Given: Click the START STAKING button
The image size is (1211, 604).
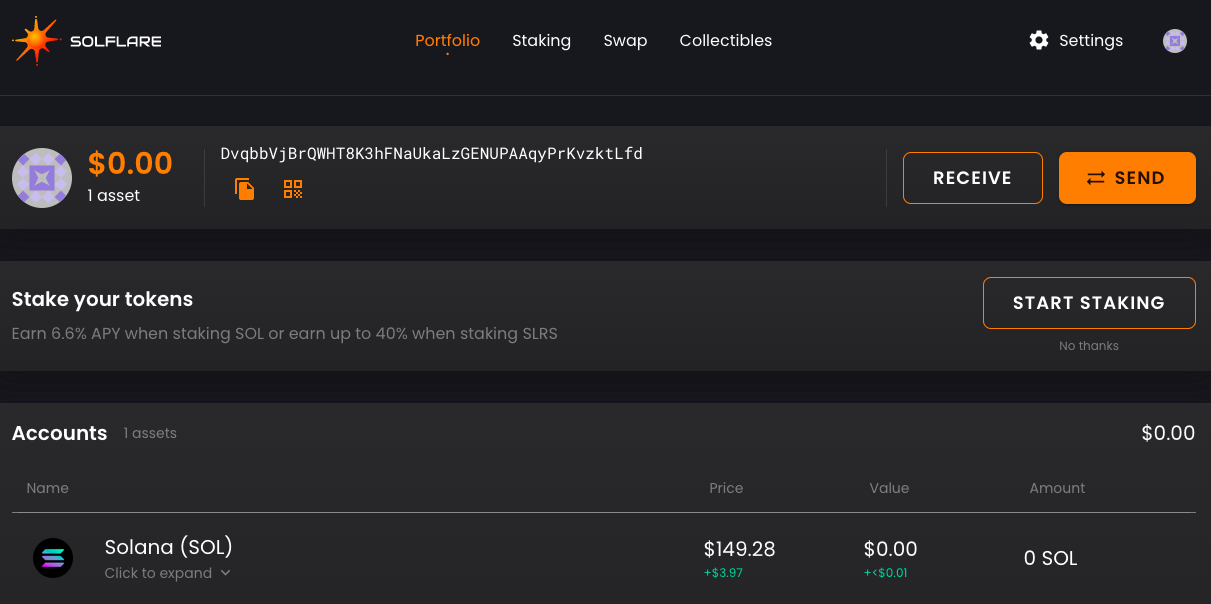Looking at the screenshot, I should [x=1089, y=303].
